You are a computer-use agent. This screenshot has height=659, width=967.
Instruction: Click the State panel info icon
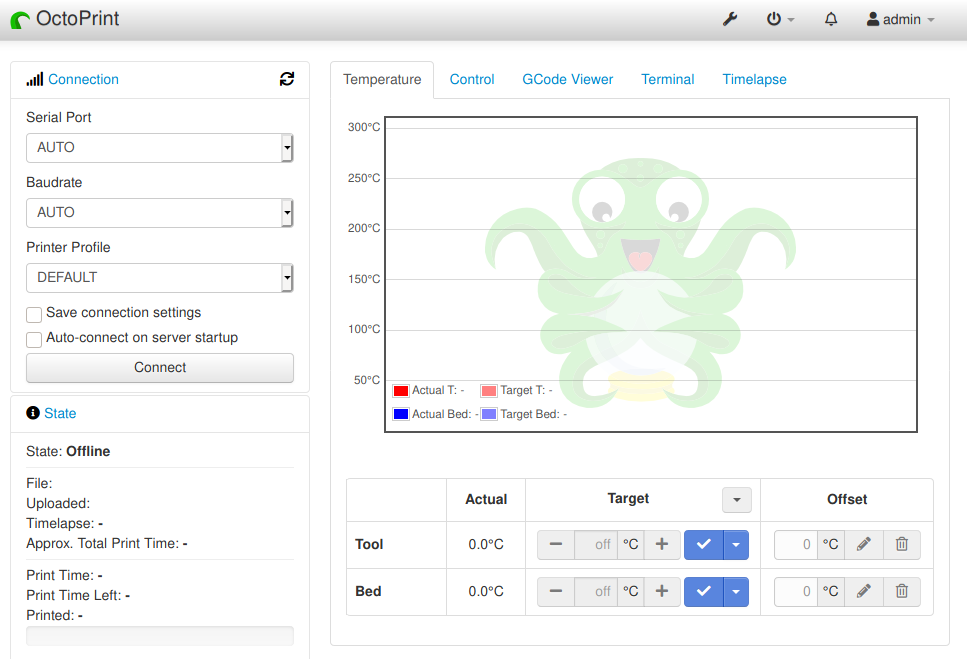pos(33,413)
